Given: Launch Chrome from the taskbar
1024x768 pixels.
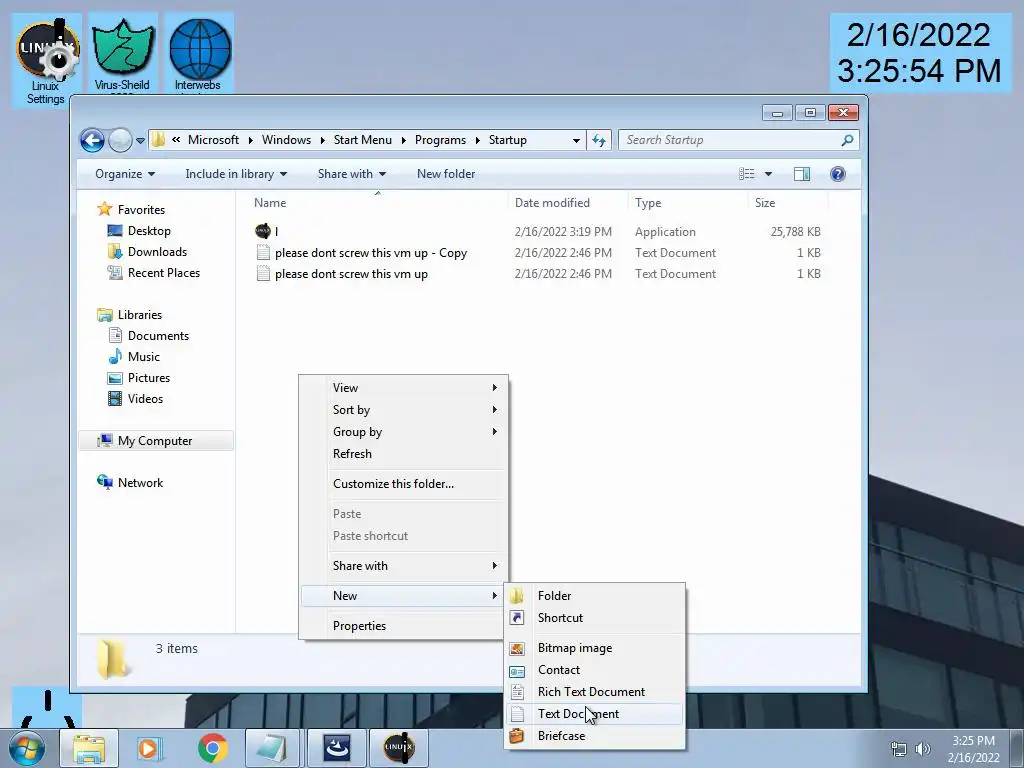Looking at the screenshot, I should coord(212,748).
